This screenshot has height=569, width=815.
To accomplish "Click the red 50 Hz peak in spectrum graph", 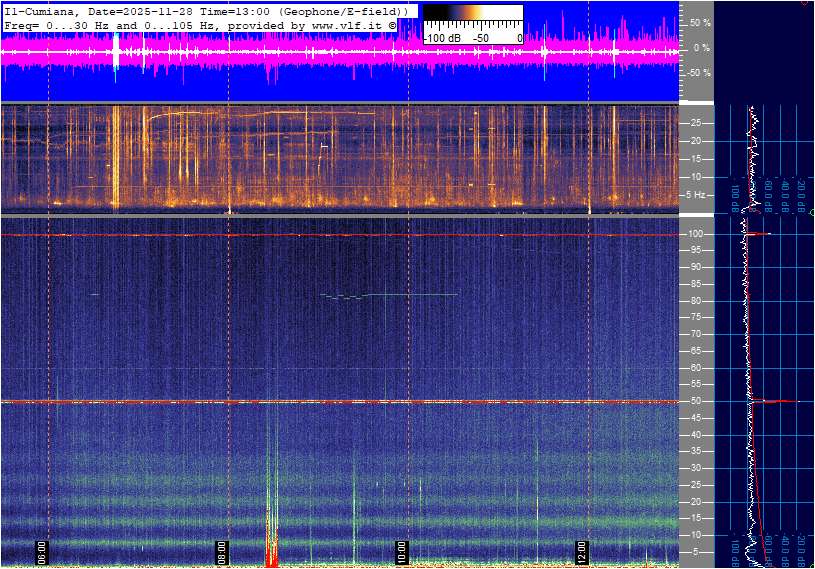I will coord(785,402).
